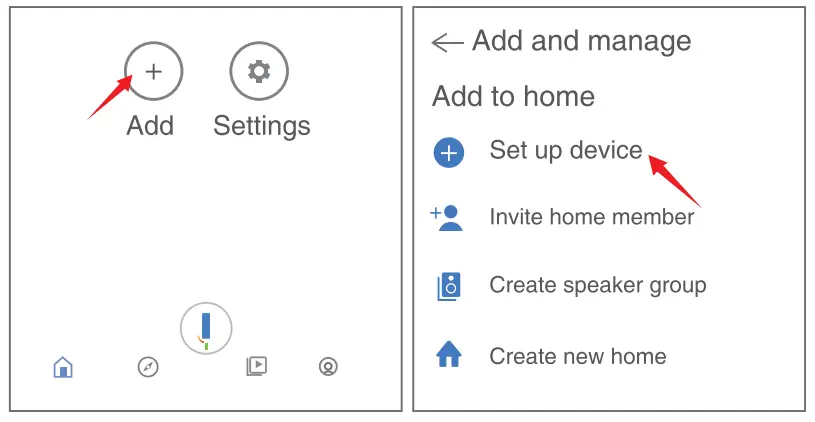The height and width of the screenshot is (422, 815).
Task: Open the Media tab icon
Action: 256,366
